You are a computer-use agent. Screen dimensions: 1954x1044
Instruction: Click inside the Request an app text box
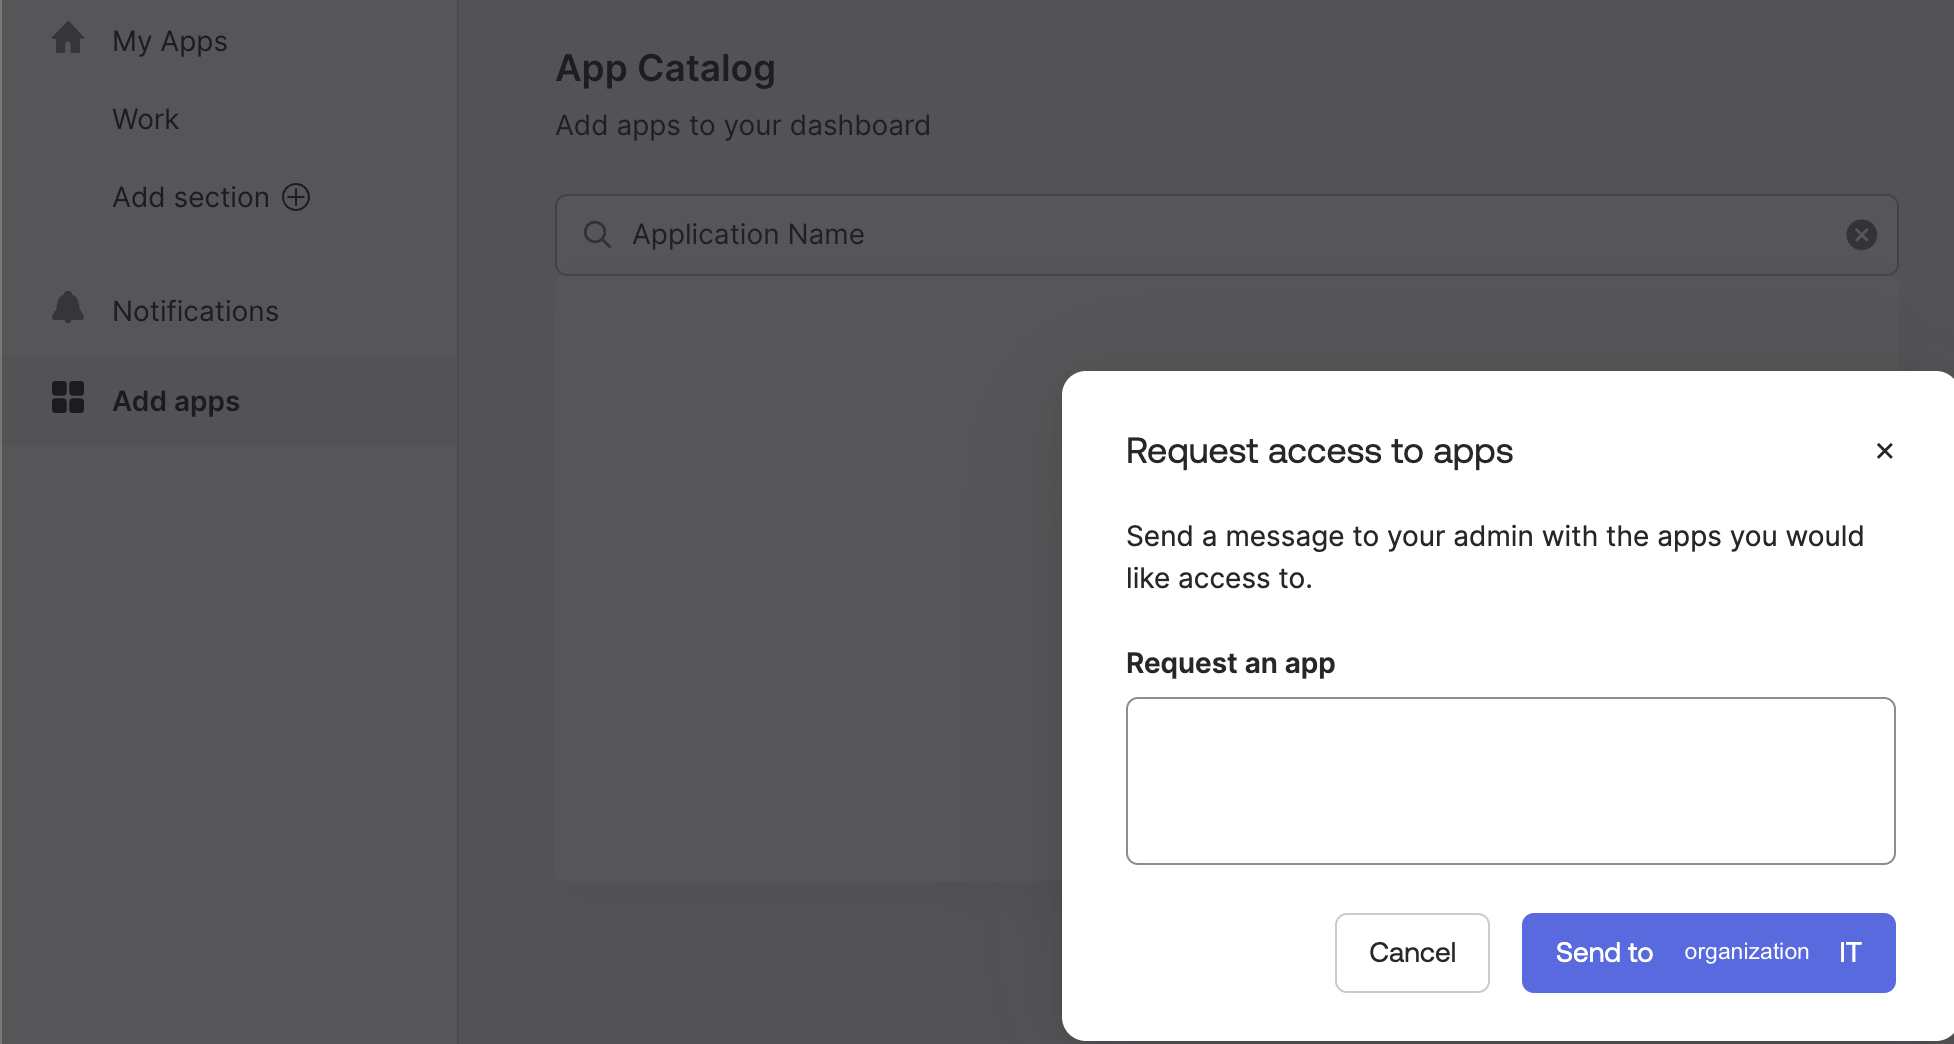[x=1510, y=780]
